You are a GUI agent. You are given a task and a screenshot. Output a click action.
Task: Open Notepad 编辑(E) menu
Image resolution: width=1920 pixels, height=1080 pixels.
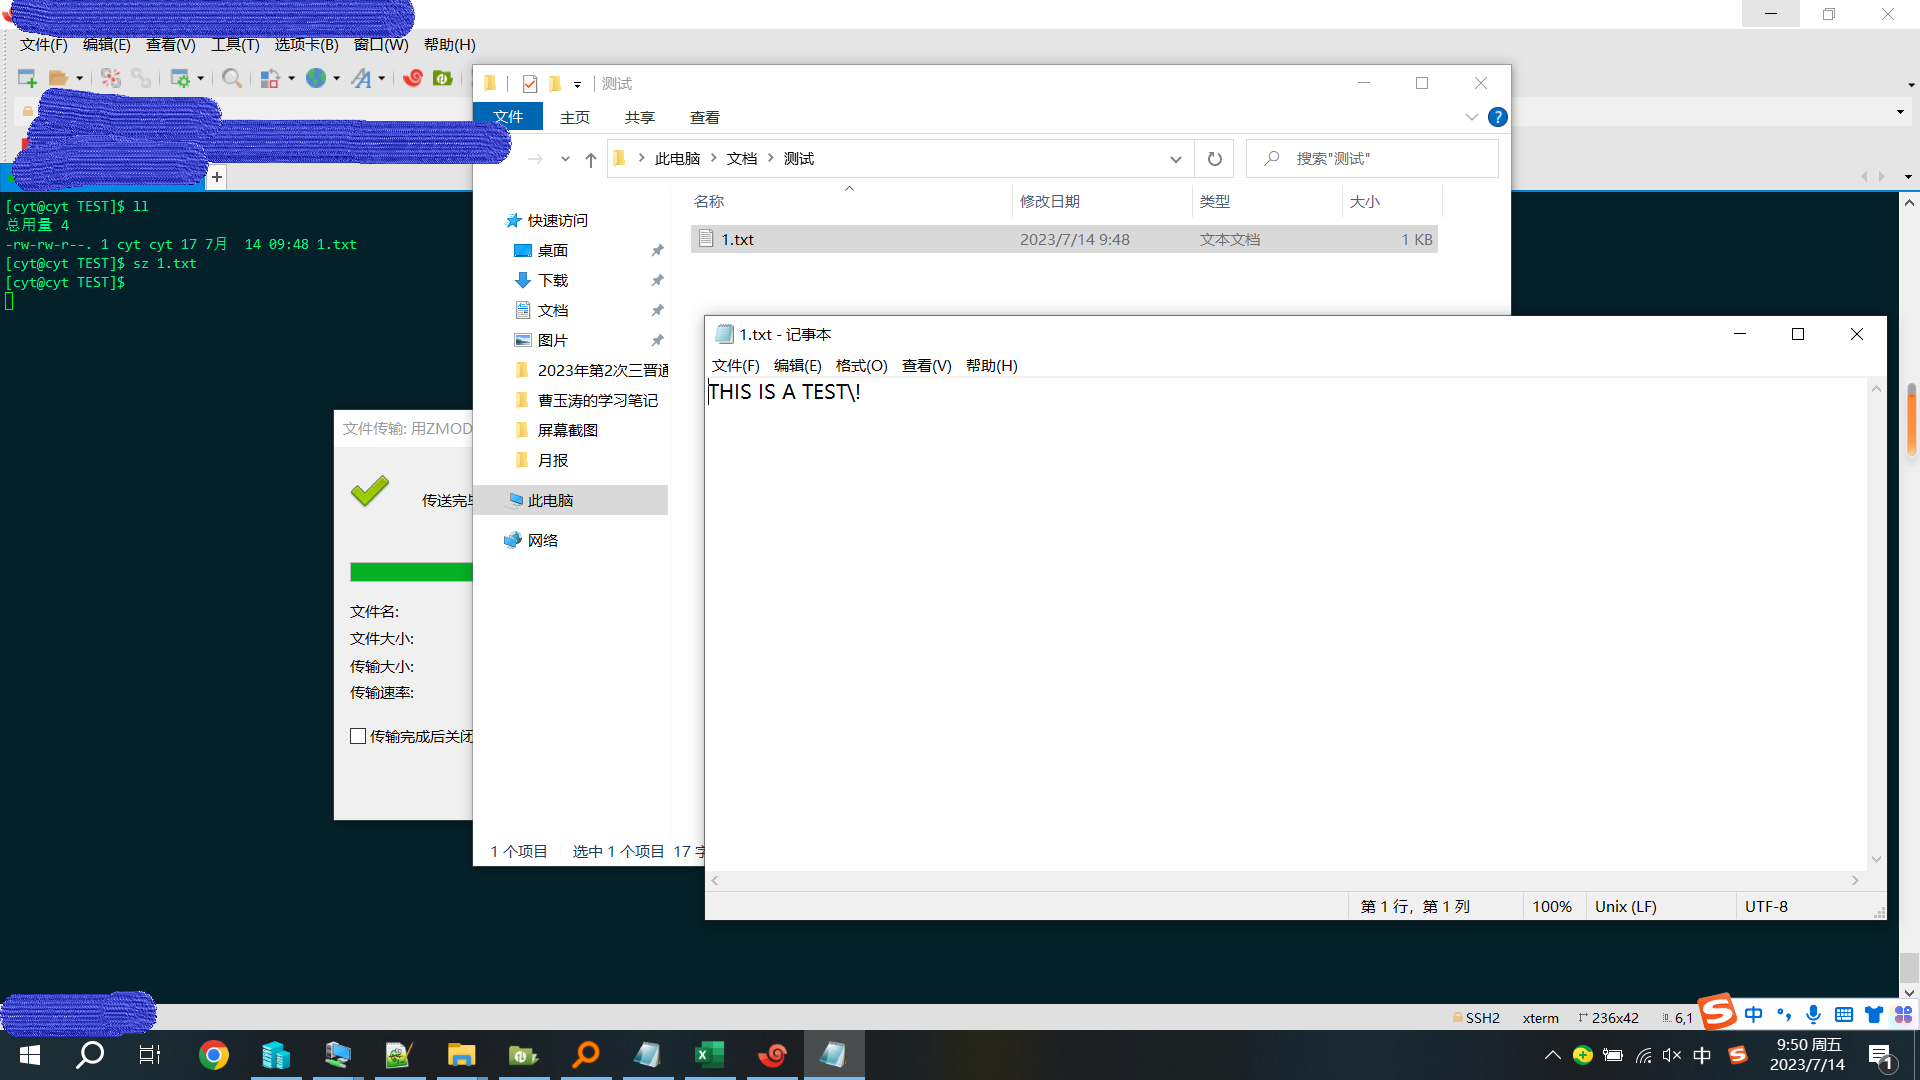pyautogui.click(x=798, y=366)
